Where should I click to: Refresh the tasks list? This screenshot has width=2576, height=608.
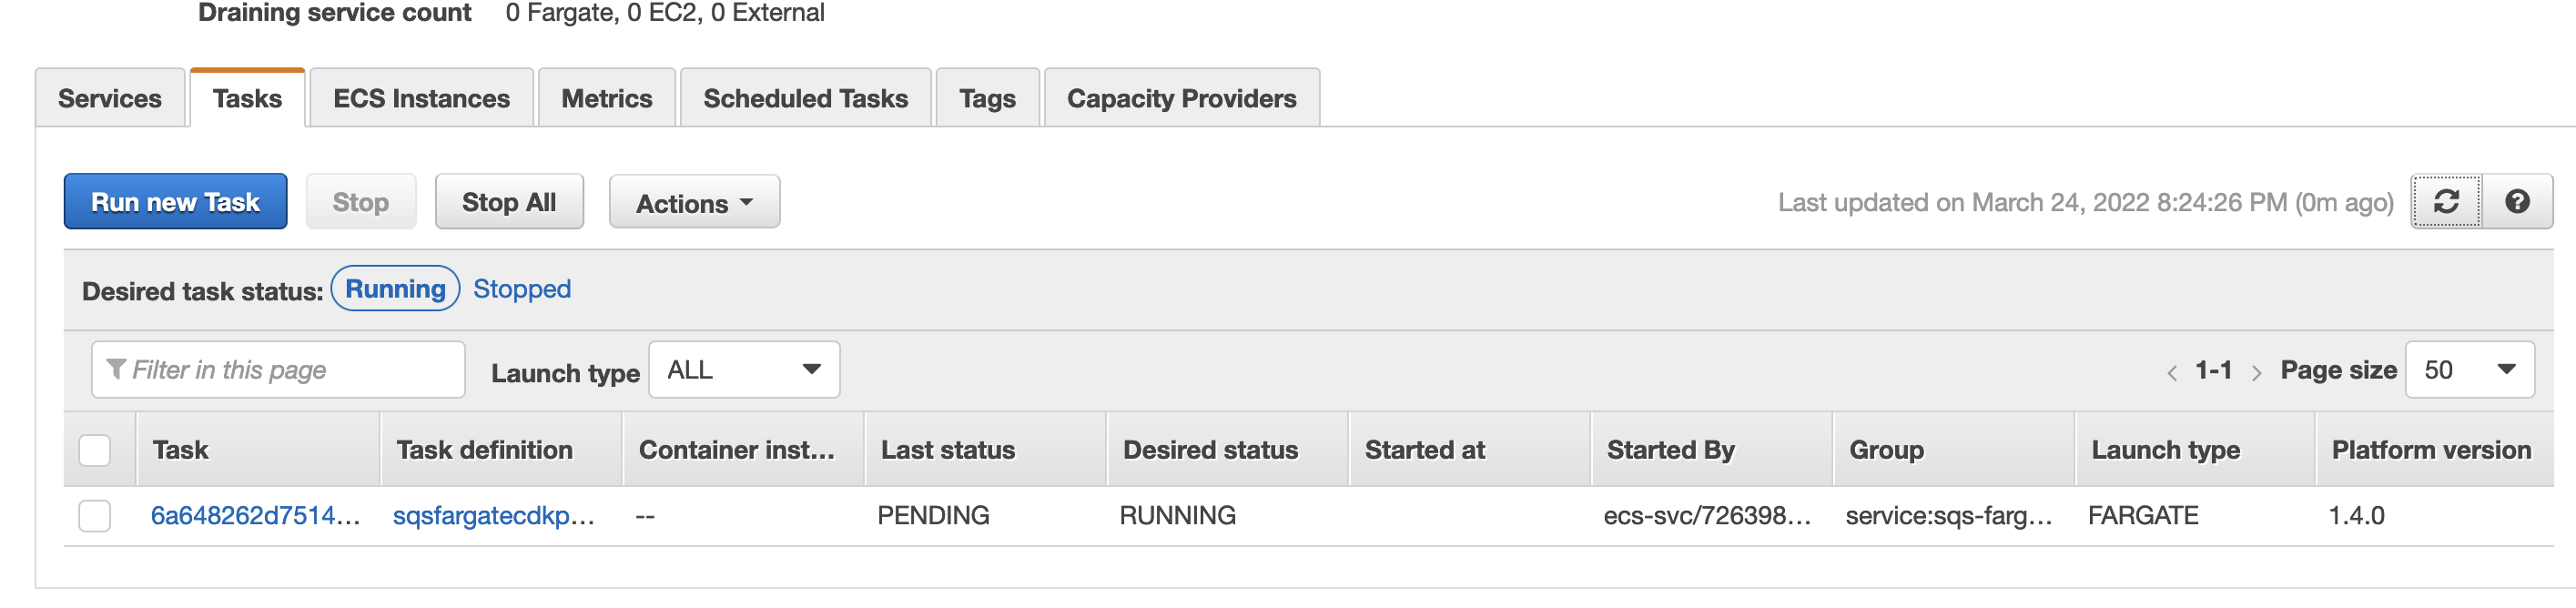[x=2446, y=202]
